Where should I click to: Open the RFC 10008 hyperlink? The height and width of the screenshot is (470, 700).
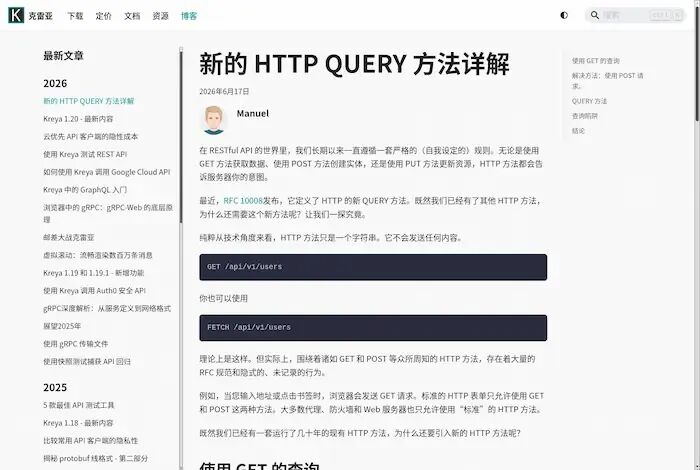pyautogui.click(x=243, y=201)
